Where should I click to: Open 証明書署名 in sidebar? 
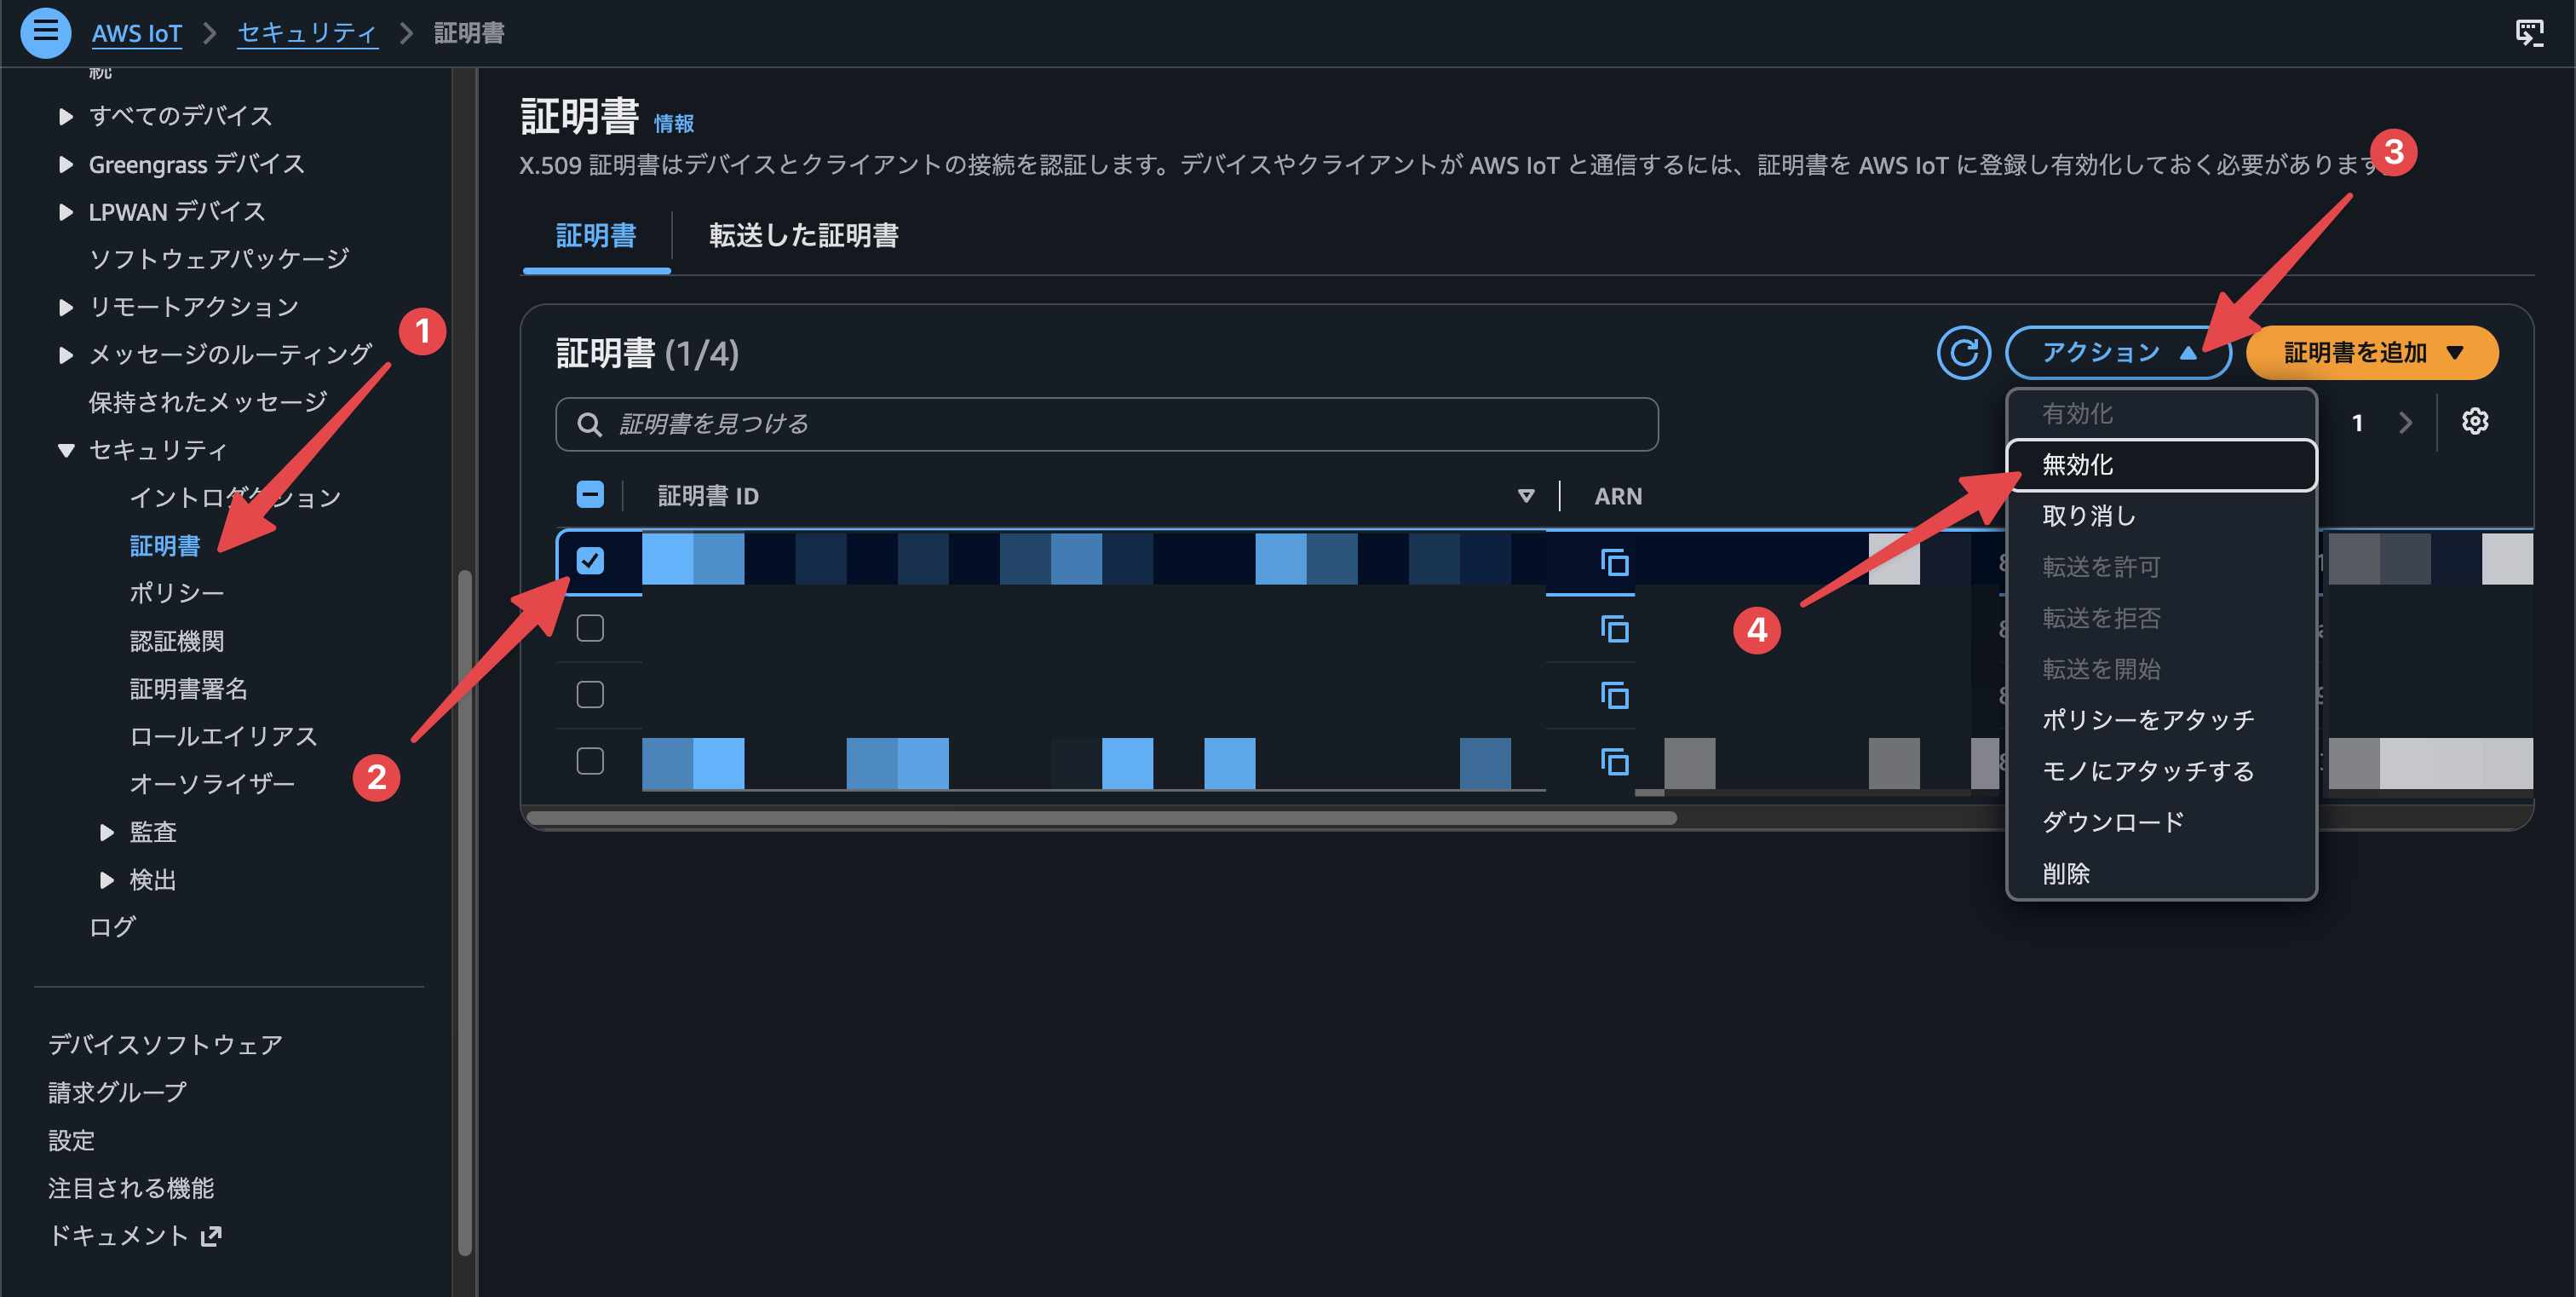(188, 689)
